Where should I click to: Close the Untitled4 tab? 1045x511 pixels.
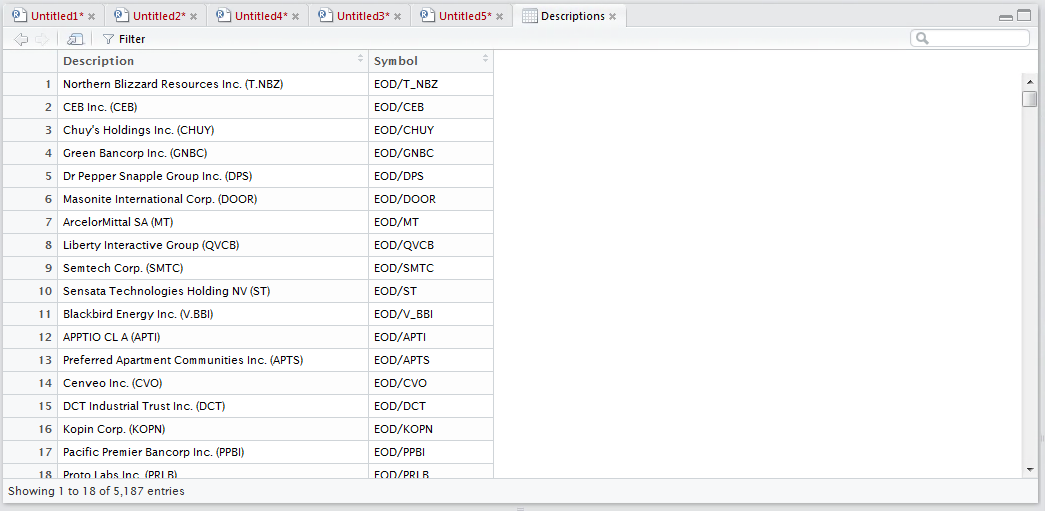(295, 17)
